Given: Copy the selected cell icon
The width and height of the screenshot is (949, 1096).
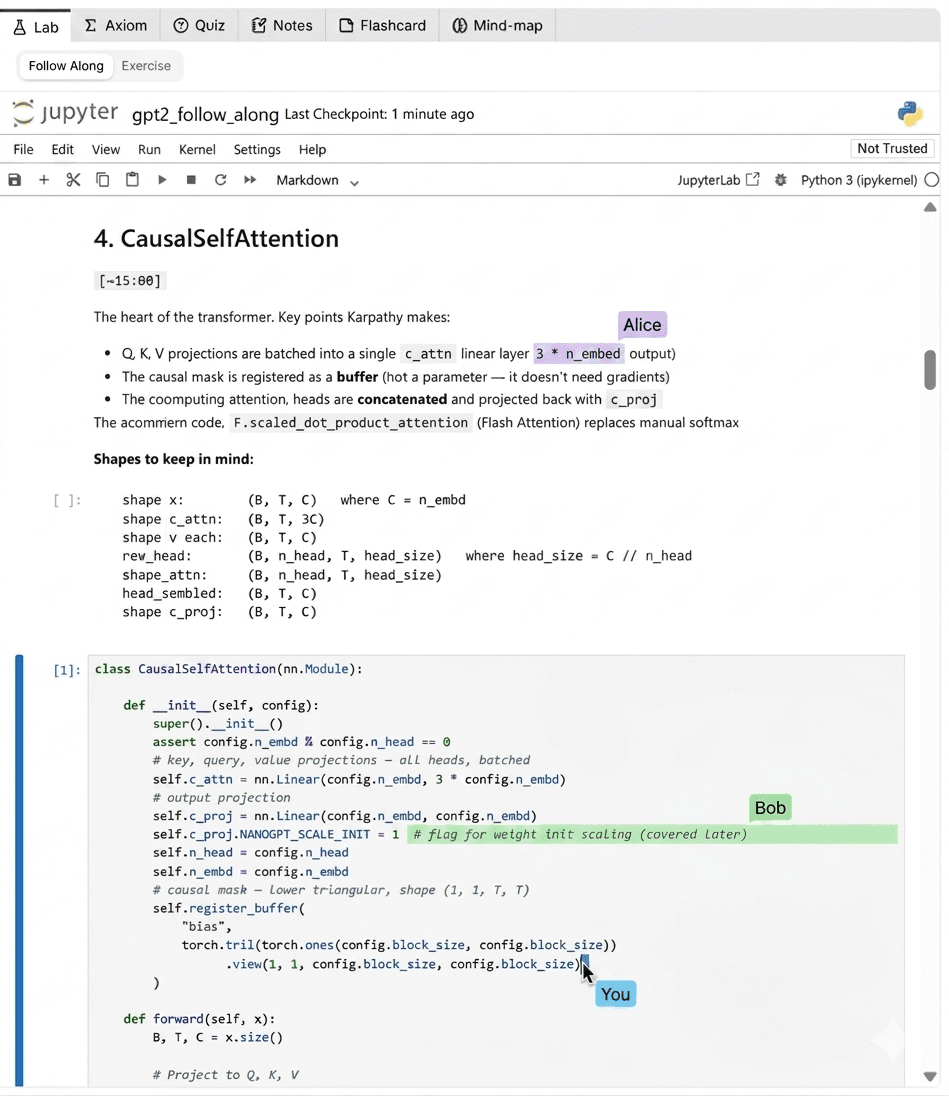Looking at the screenshot, I should tap(103, 180).
